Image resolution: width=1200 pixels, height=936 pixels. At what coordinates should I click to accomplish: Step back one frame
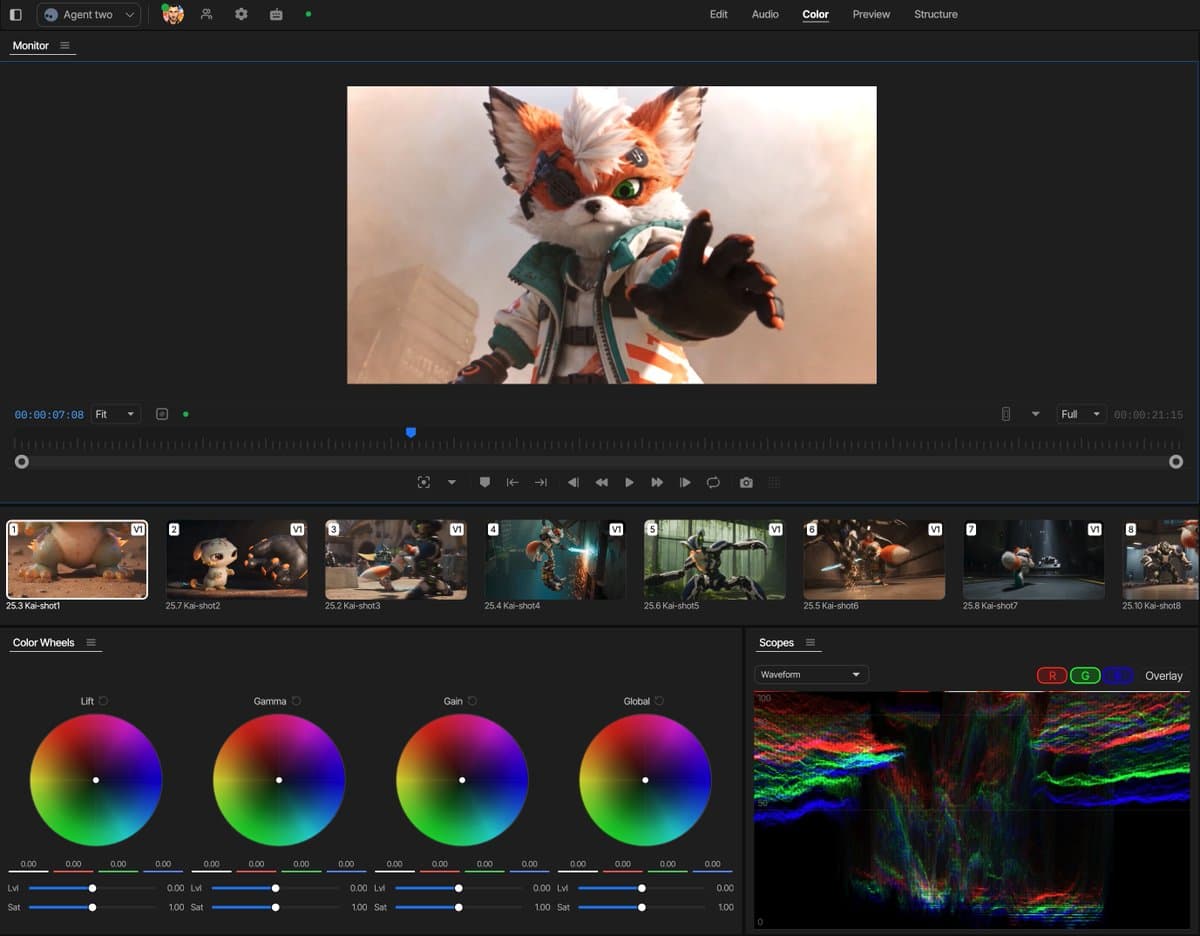(573, 482)
